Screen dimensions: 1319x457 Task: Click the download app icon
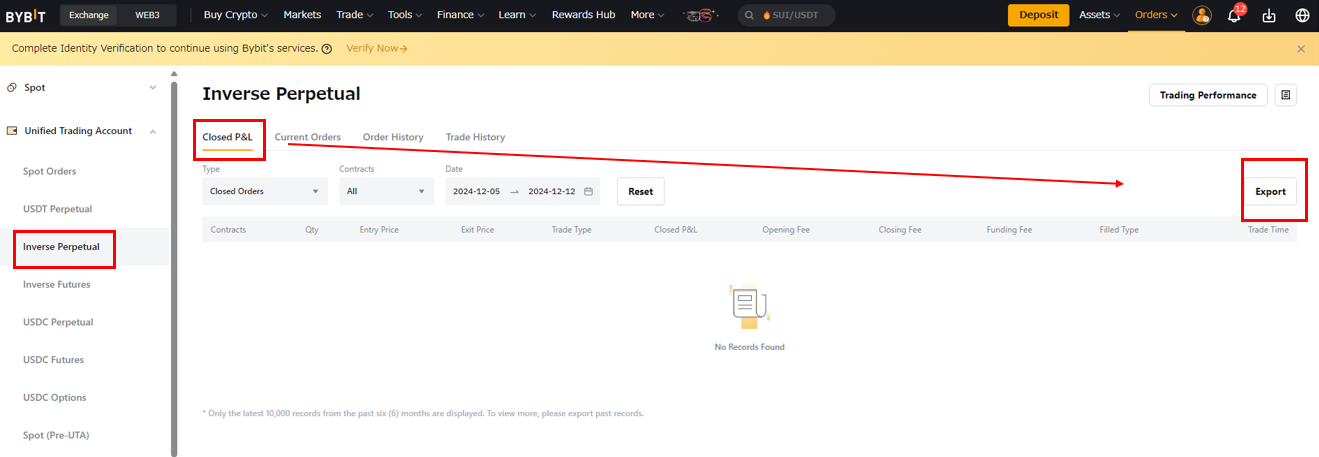pyautogui.click(x=1269, y=15)
